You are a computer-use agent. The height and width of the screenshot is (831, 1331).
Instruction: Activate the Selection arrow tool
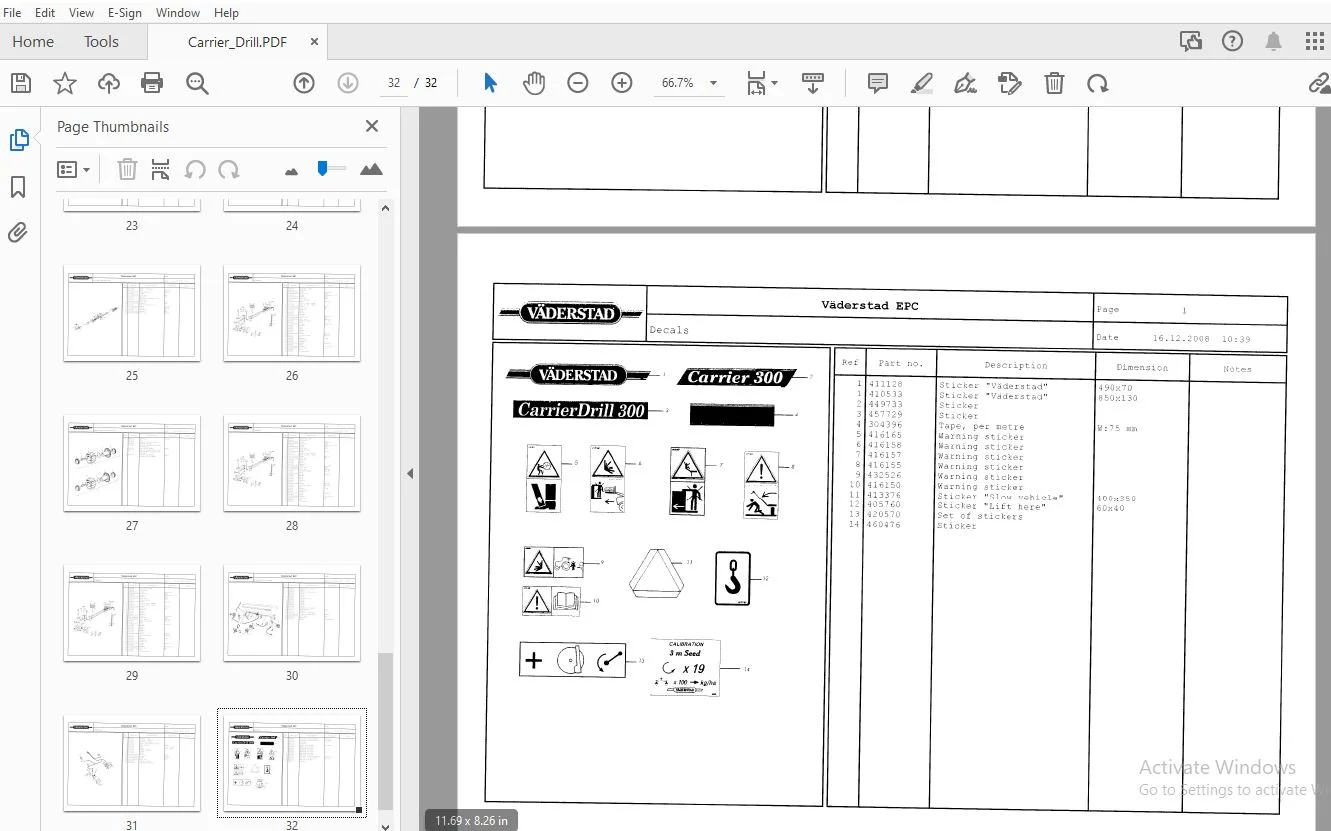490,83
